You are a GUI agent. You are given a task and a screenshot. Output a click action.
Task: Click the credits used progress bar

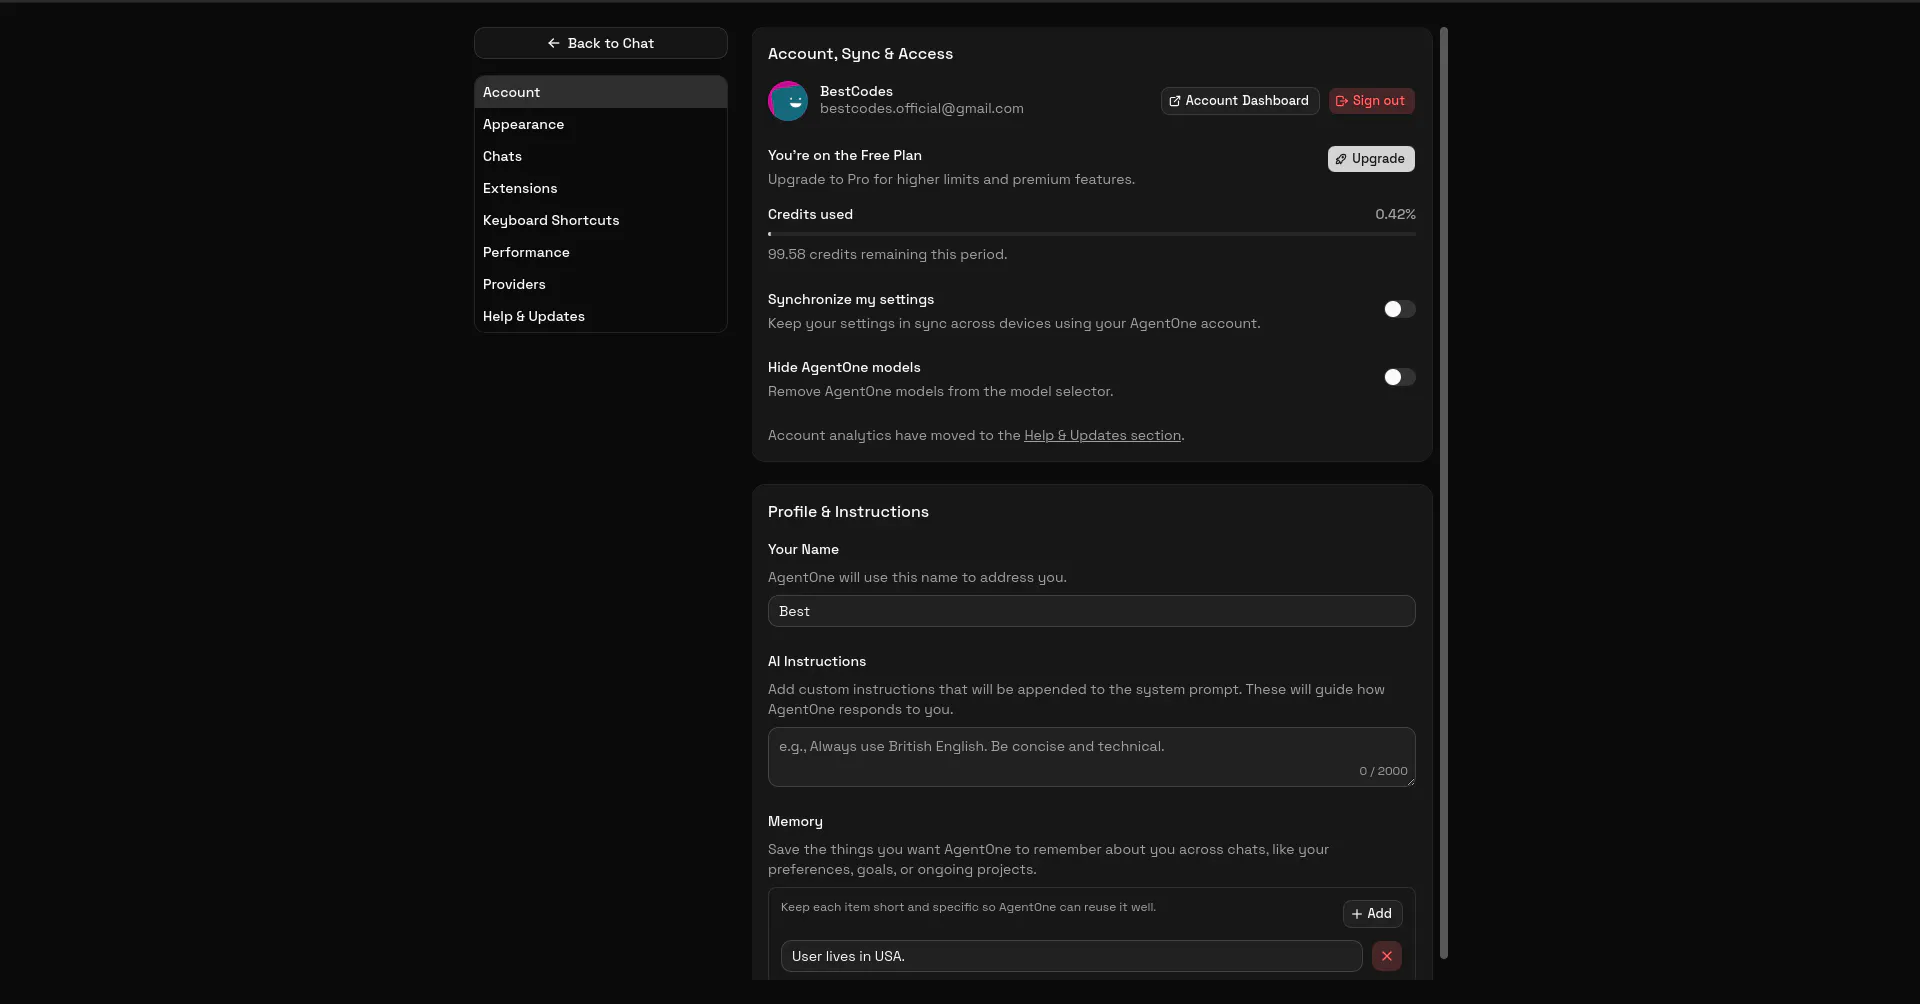click(x=1091, y=234)
